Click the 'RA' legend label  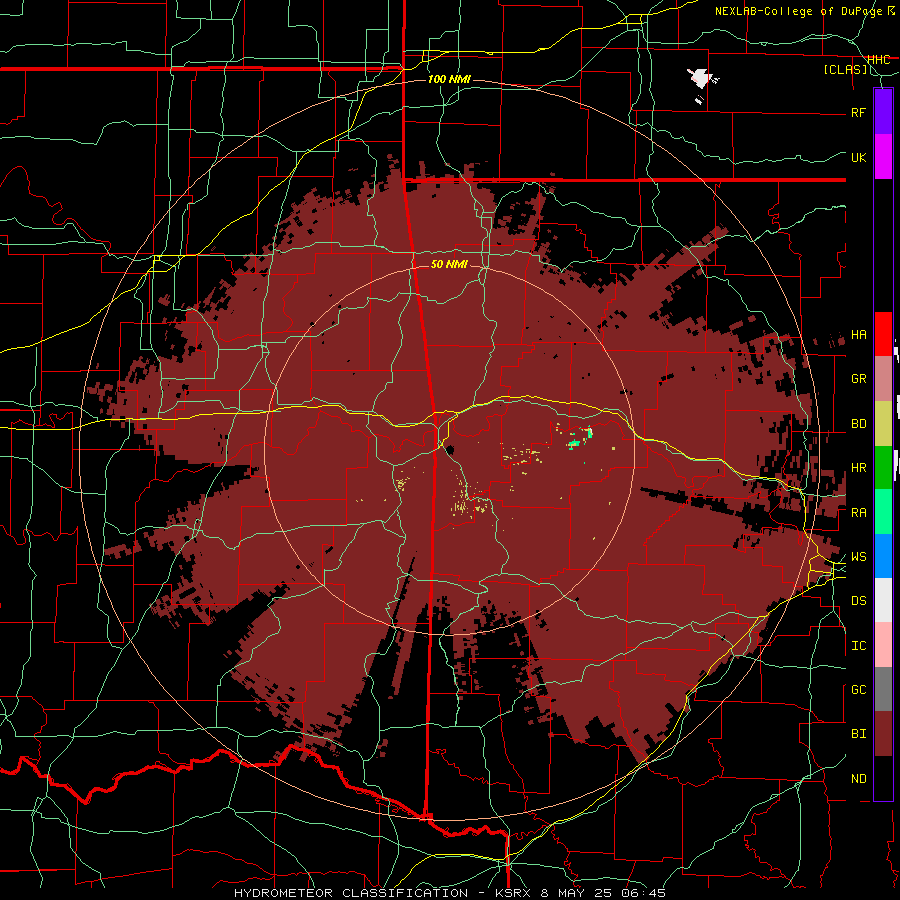pyautogui.click(x=858, y=513)
